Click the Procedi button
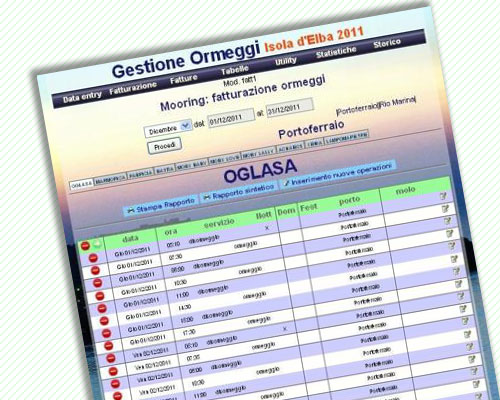This screenshot has width=500, height=400. (165, 146)
